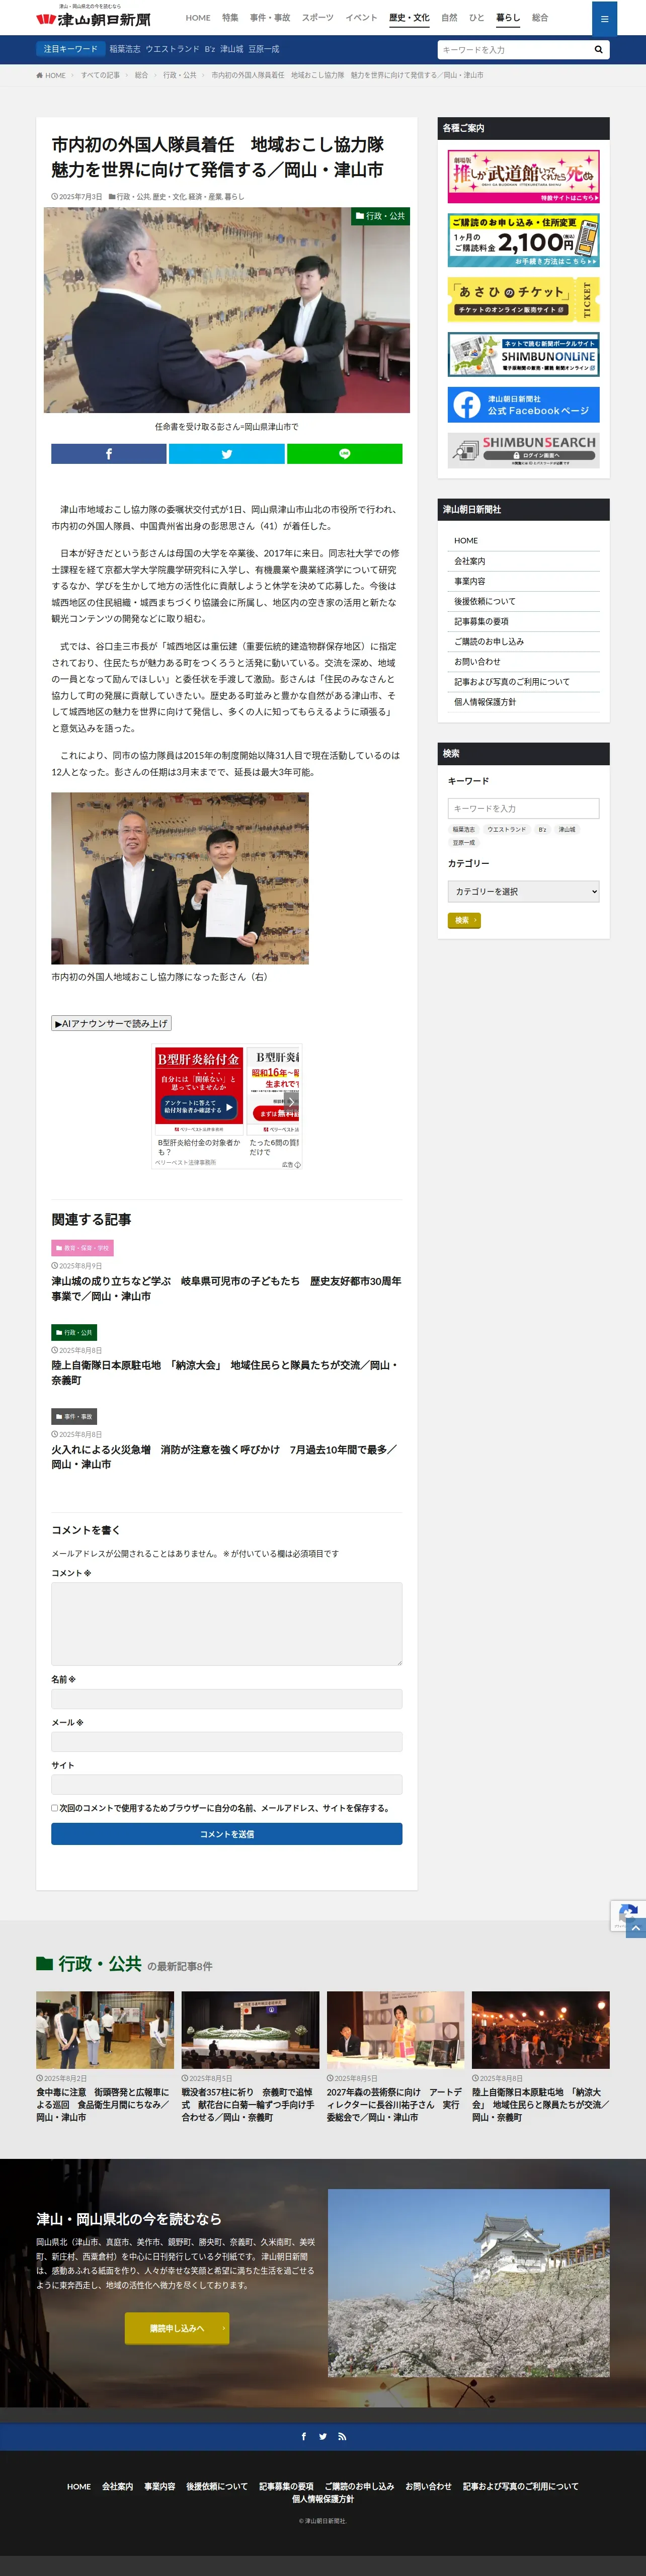This screenshot has width=646, height=2576.
Task: Click the yellow 検索 button in sidebar
Action: pyautogui.click(x=464, y=920)
